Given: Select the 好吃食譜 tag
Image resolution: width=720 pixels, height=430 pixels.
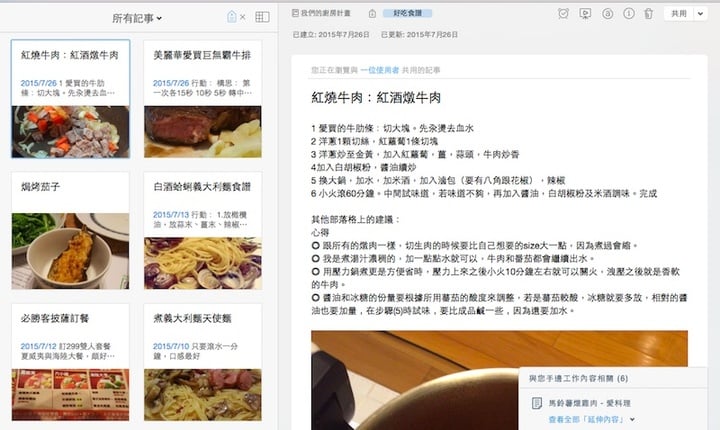Looking at the screenshot, I should pyautogui.click(x=407, y=13).
